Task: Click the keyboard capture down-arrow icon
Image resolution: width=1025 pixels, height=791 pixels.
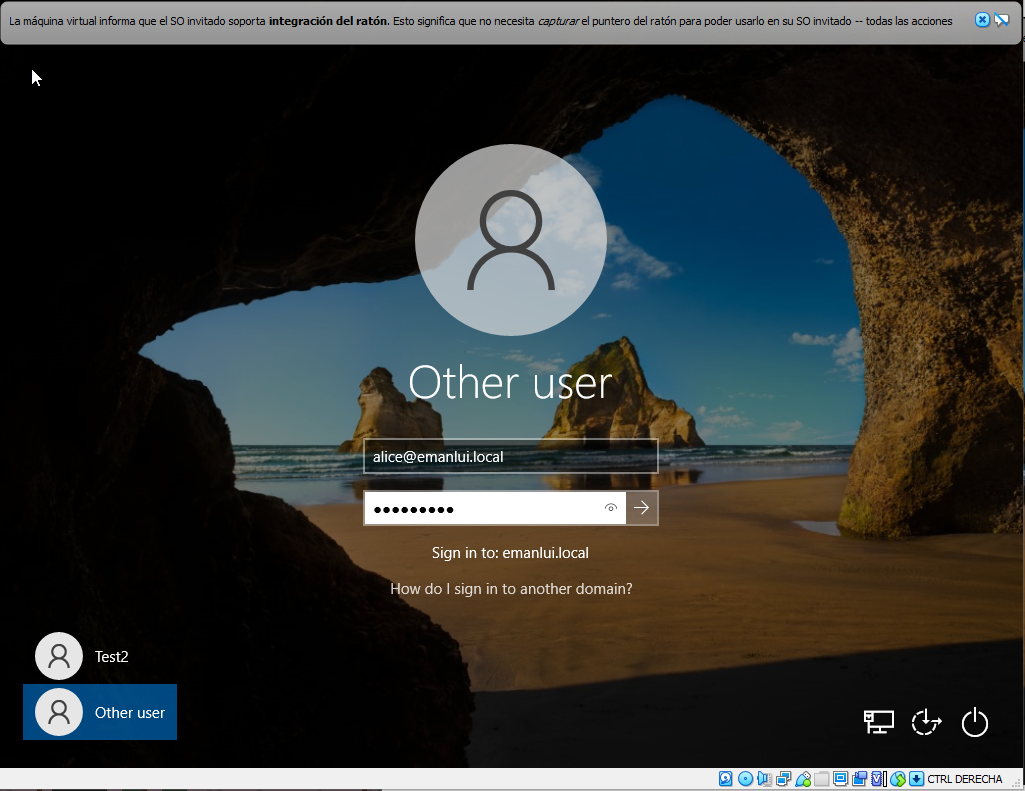Action: (915, 779)
